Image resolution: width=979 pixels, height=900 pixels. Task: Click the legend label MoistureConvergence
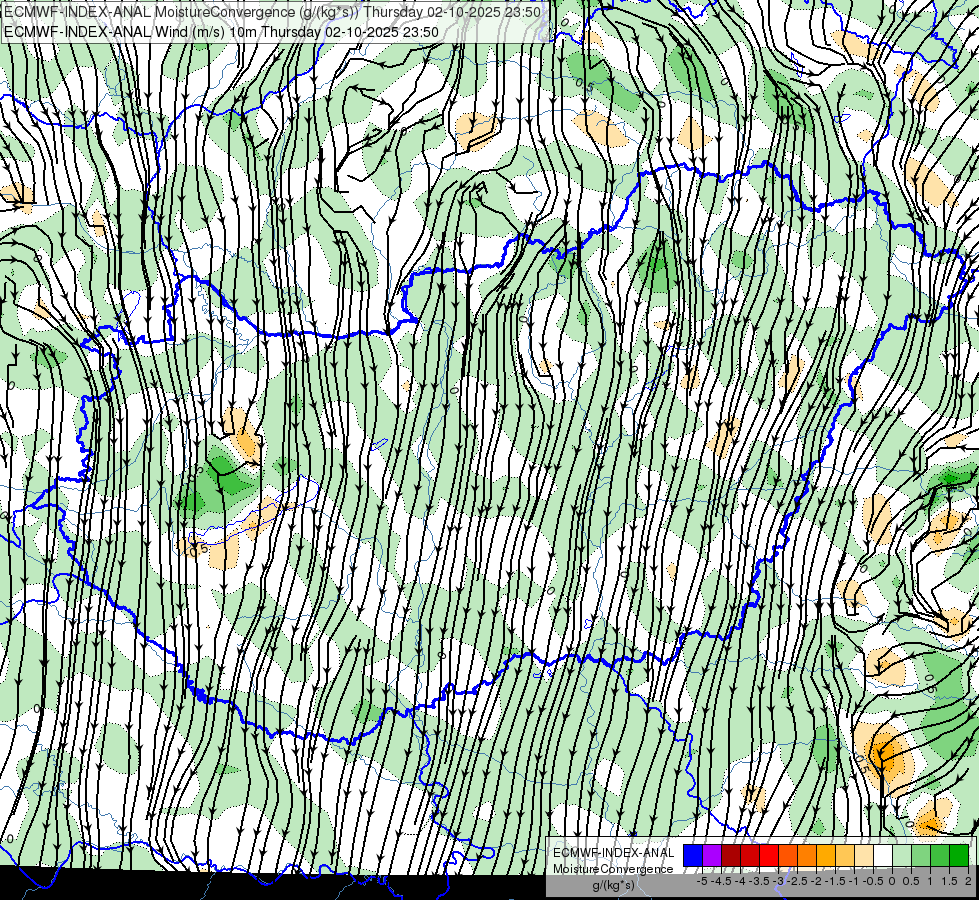[613, 869]
